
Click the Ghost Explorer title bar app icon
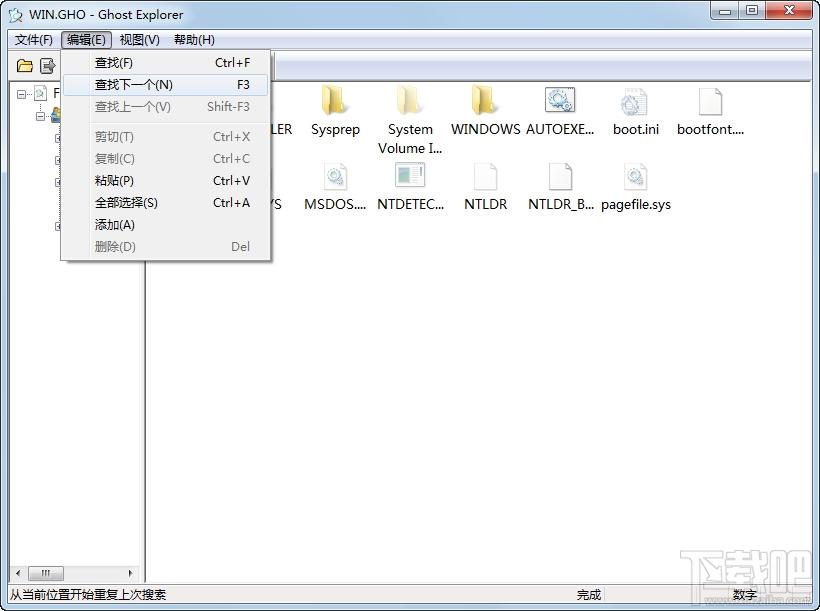(x=16, y=15)
